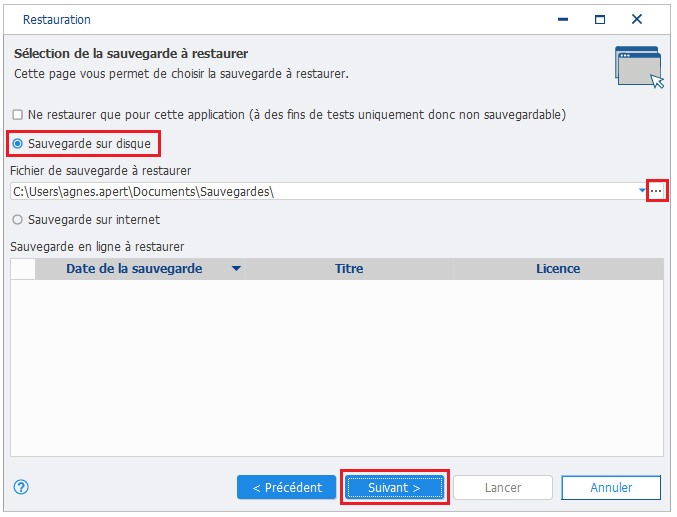Screen dimensions: 677x517
Task: Click the blank corner cell of backup table
Action: [x=23, y=269]
